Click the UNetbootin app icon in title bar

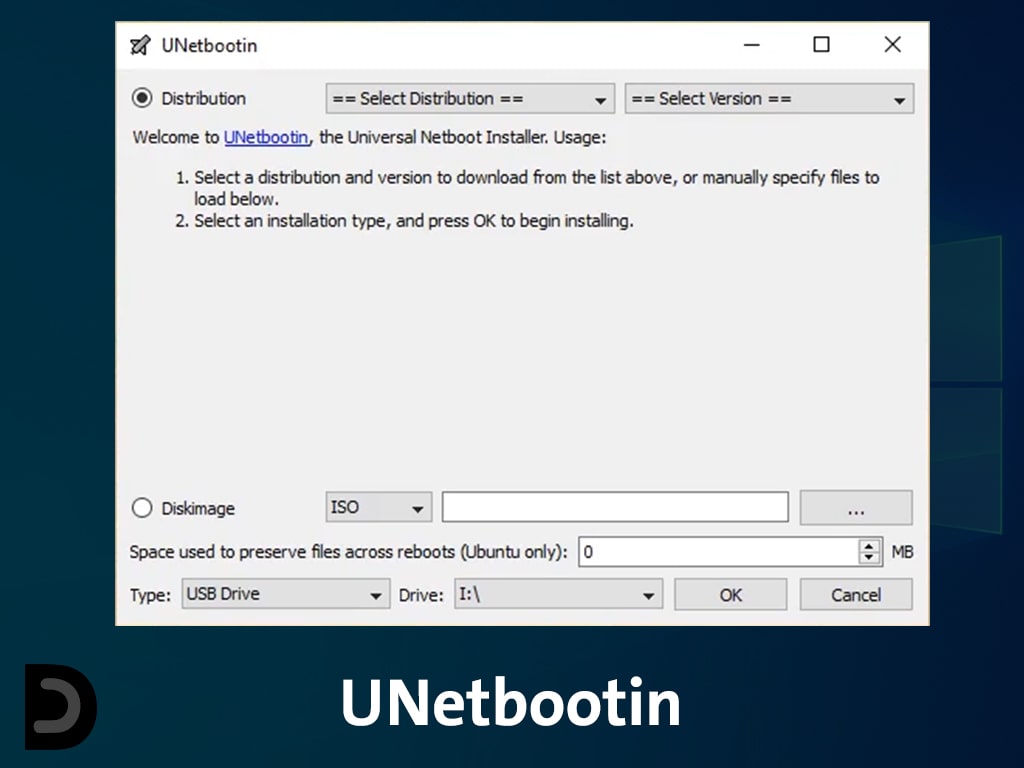click(140, 45)
